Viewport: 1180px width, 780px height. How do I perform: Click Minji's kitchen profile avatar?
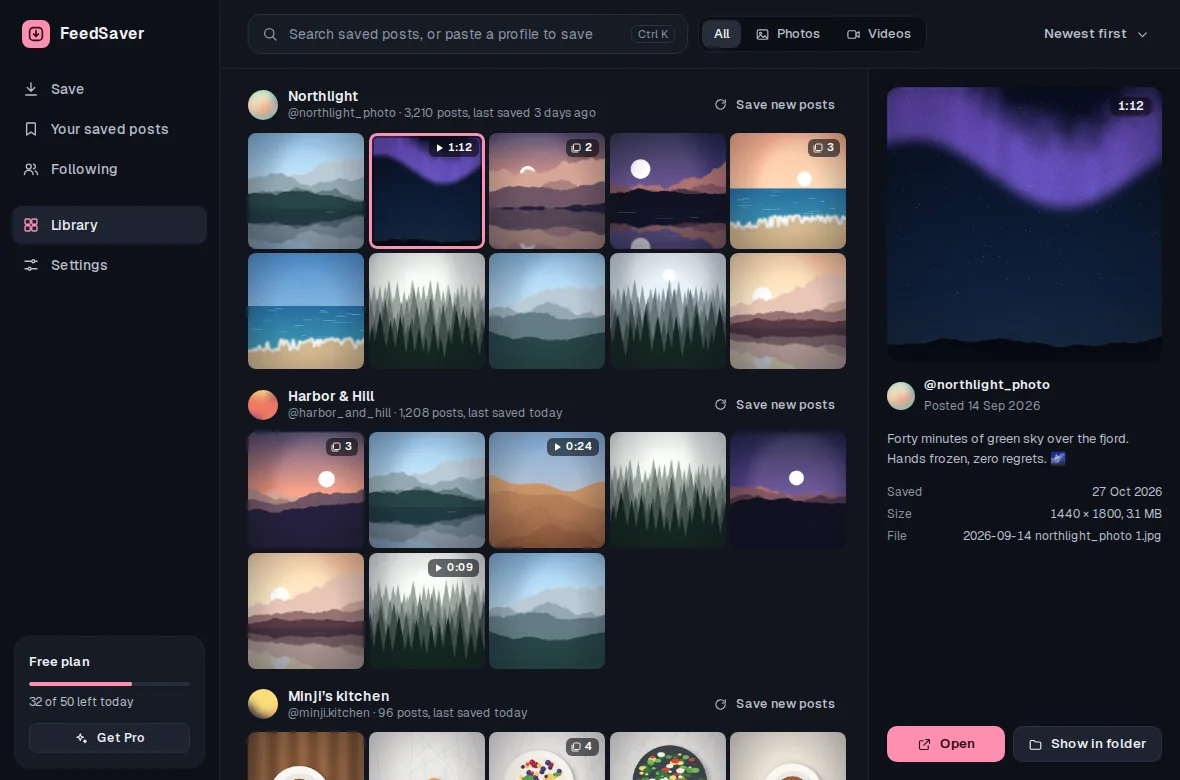263,704
